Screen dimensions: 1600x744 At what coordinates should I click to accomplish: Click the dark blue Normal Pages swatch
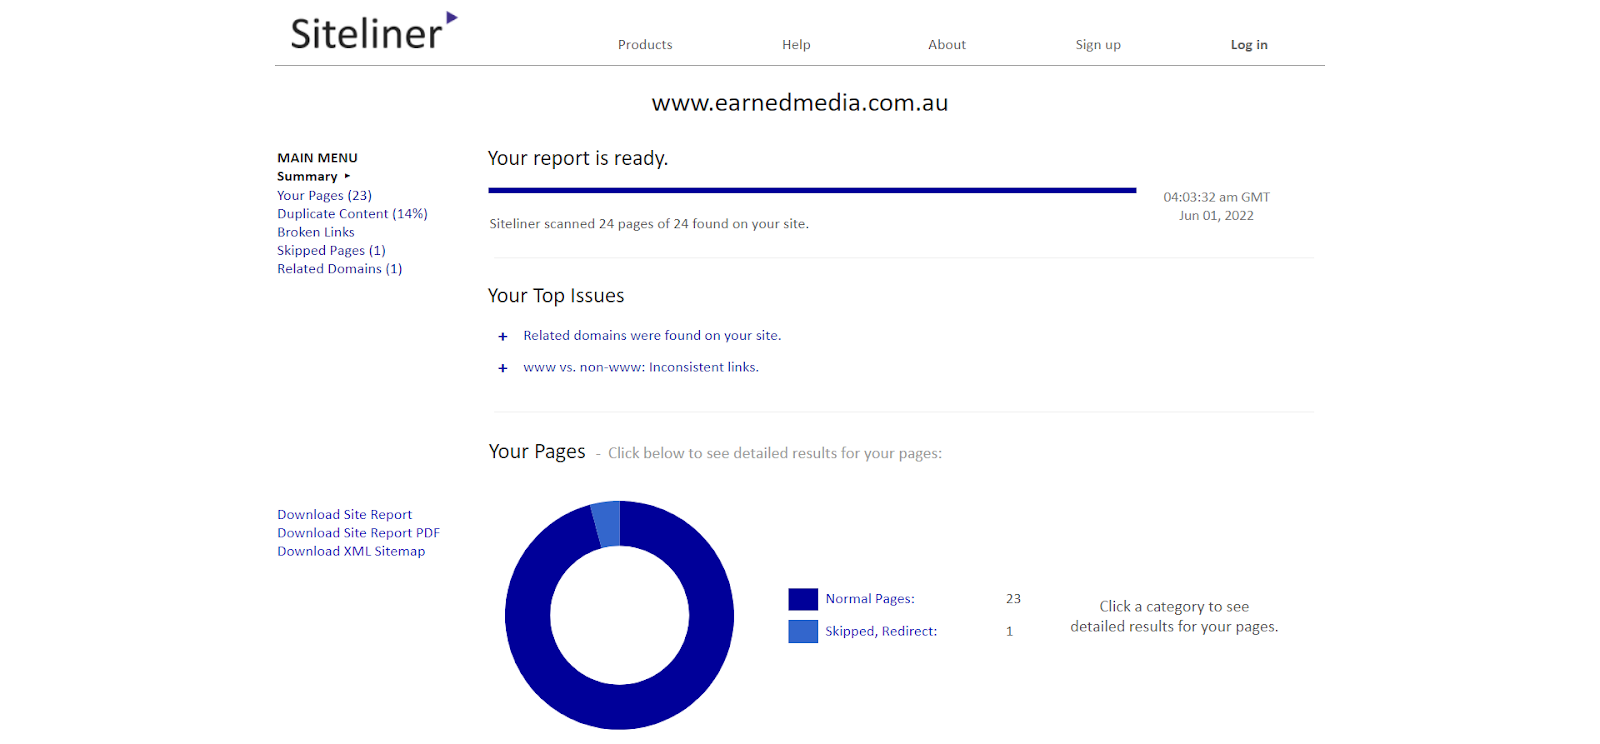(x=803, y=599)
